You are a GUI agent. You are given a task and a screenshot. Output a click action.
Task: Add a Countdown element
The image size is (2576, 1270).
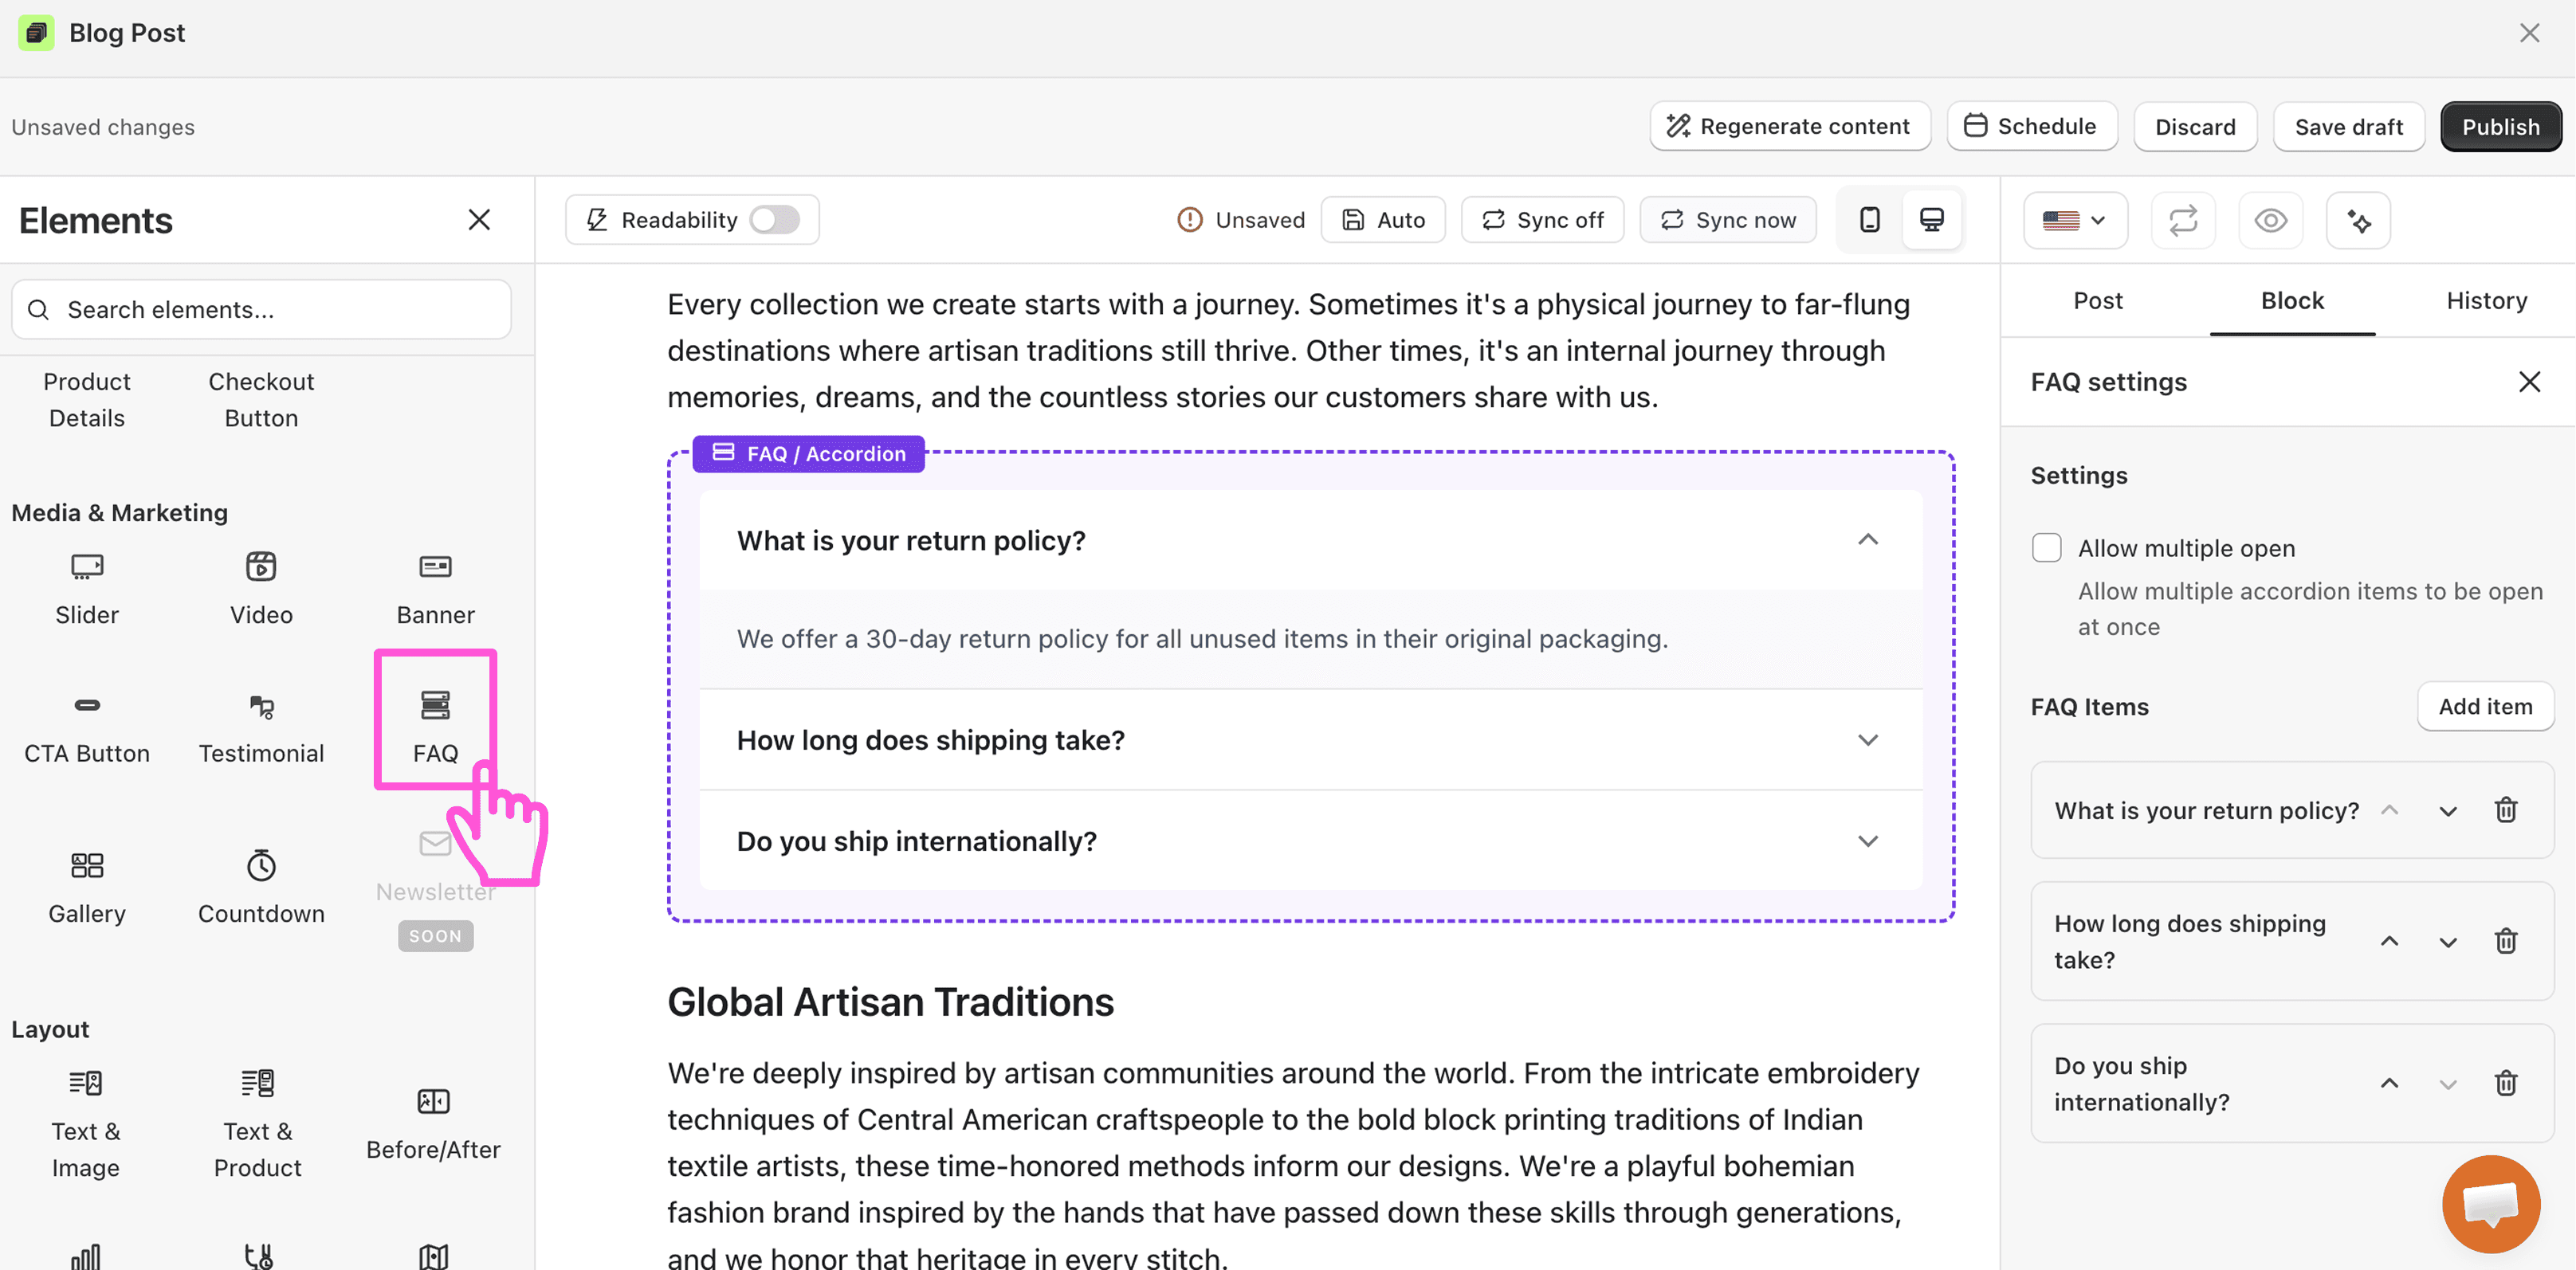pyautogui.click(x=261, y=887)
